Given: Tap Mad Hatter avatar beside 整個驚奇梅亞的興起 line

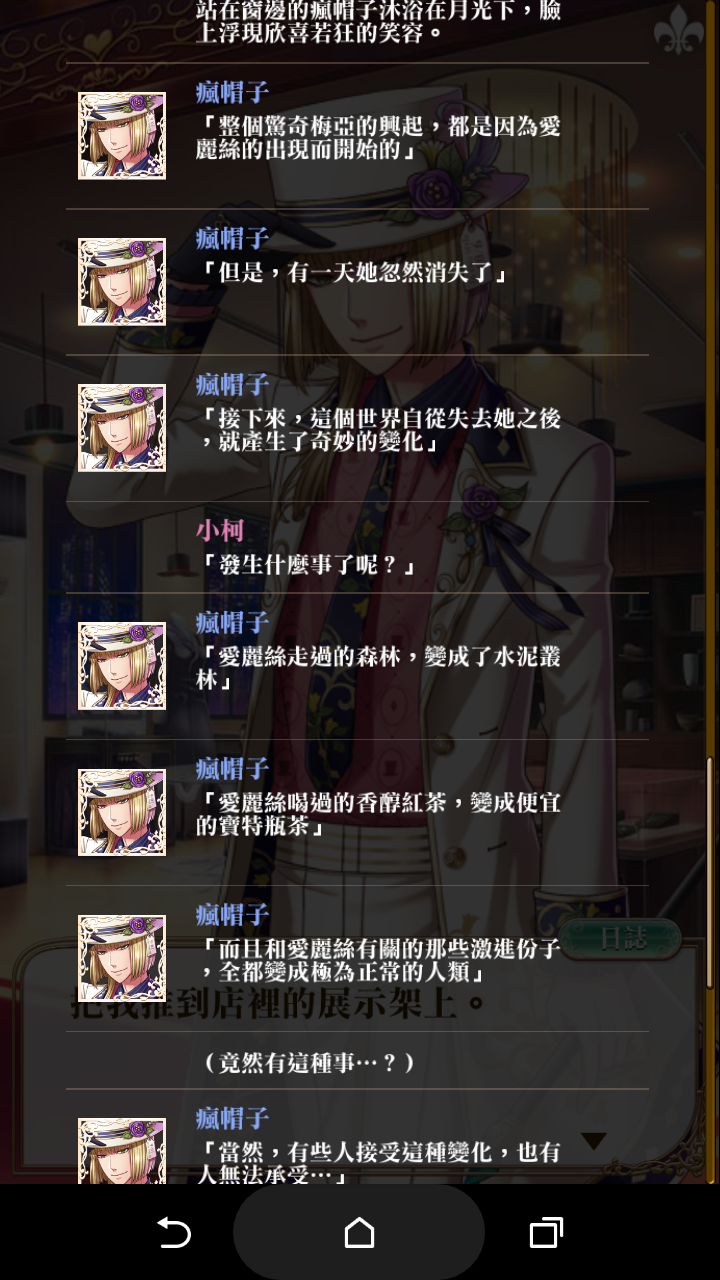Looking at the screenshot, I should click(122, 136).
